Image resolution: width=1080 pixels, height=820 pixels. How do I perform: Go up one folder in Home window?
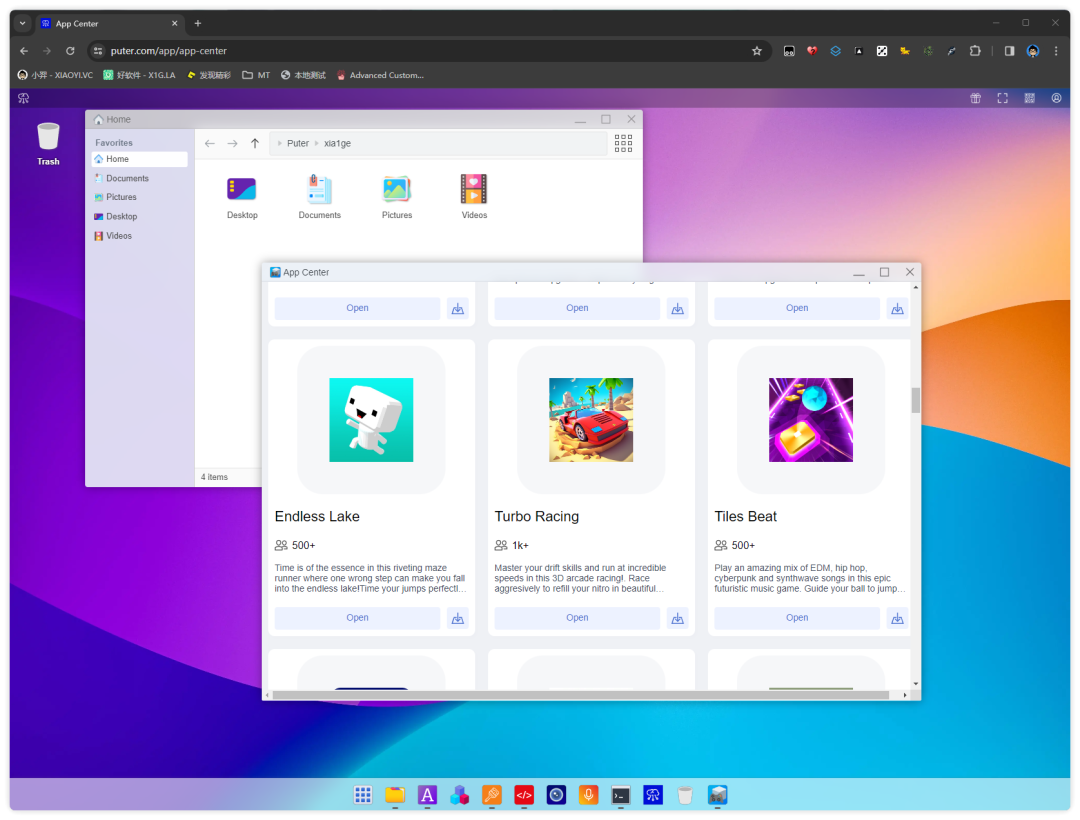255,143
